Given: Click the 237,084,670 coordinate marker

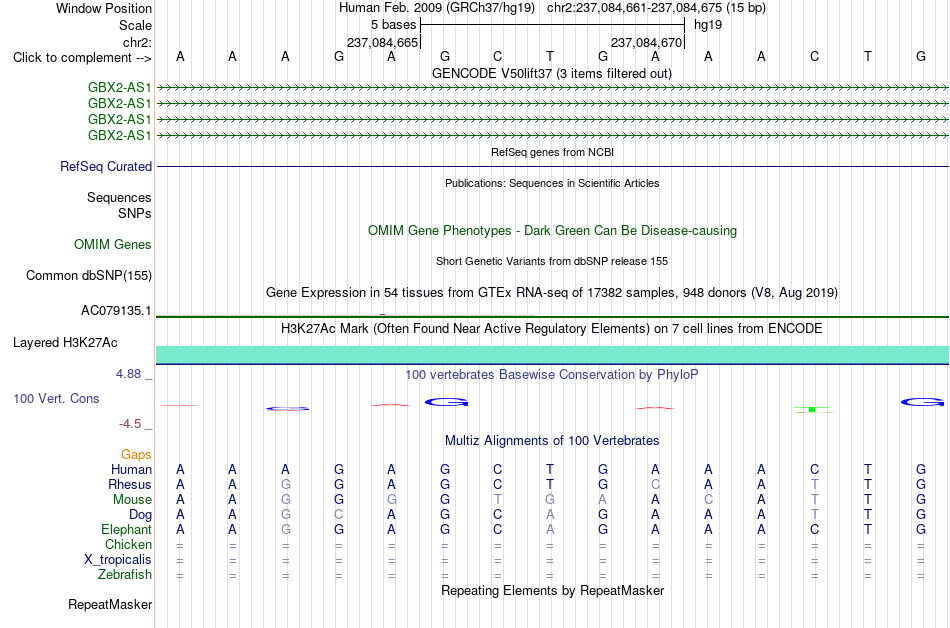Looking at the screenshot, I should click(x=646, y=42).
